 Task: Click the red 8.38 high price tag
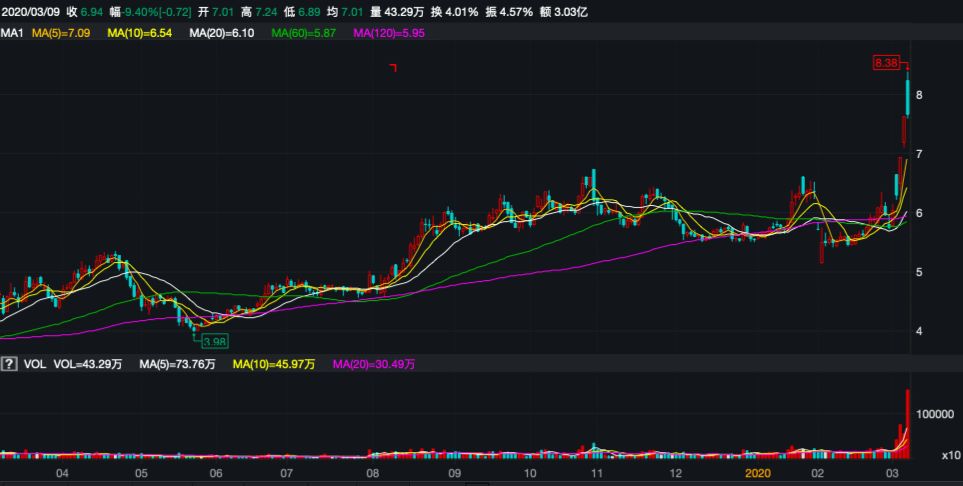pyautogui.click(x=885, y=63)
